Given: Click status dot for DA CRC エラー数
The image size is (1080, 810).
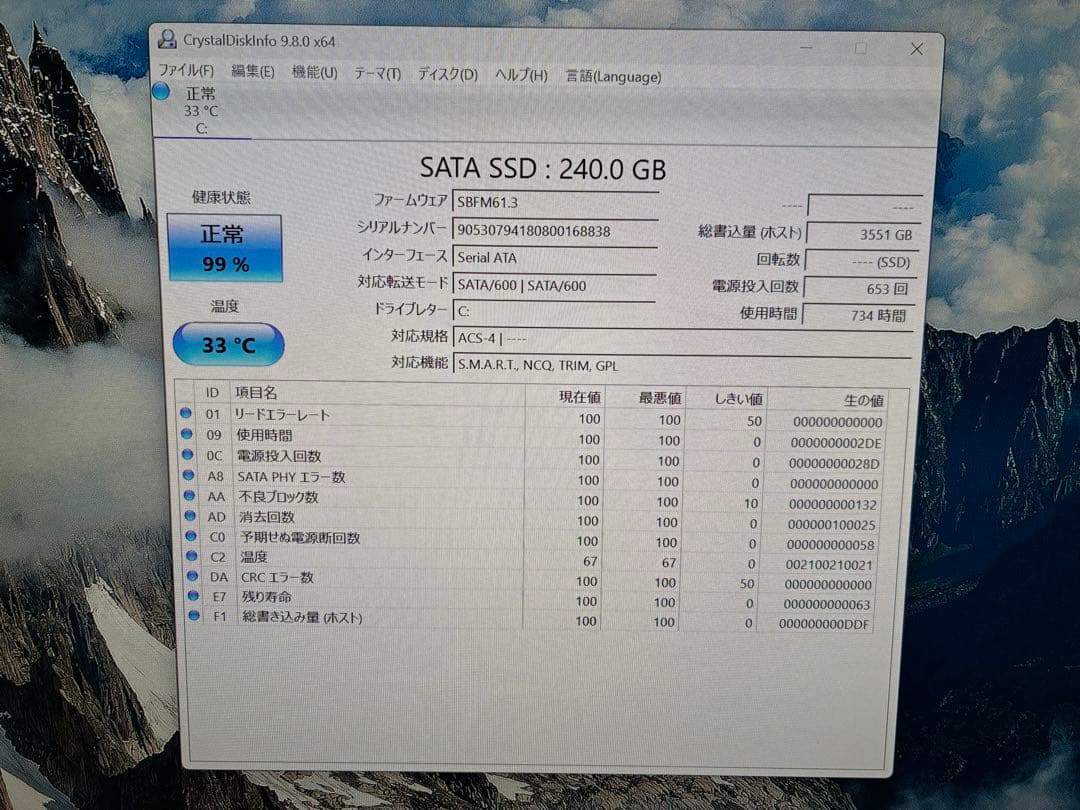Looking at the screenshot, I should 193,576.
